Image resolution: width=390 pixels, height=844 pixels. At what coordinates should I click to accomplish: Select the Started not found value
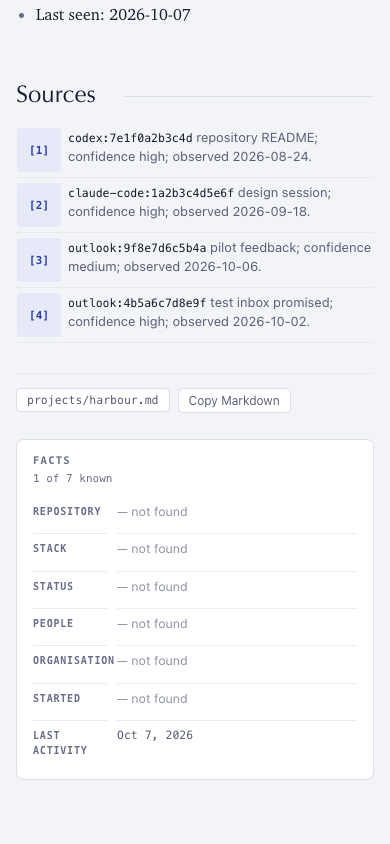click(x=152, y=699)
